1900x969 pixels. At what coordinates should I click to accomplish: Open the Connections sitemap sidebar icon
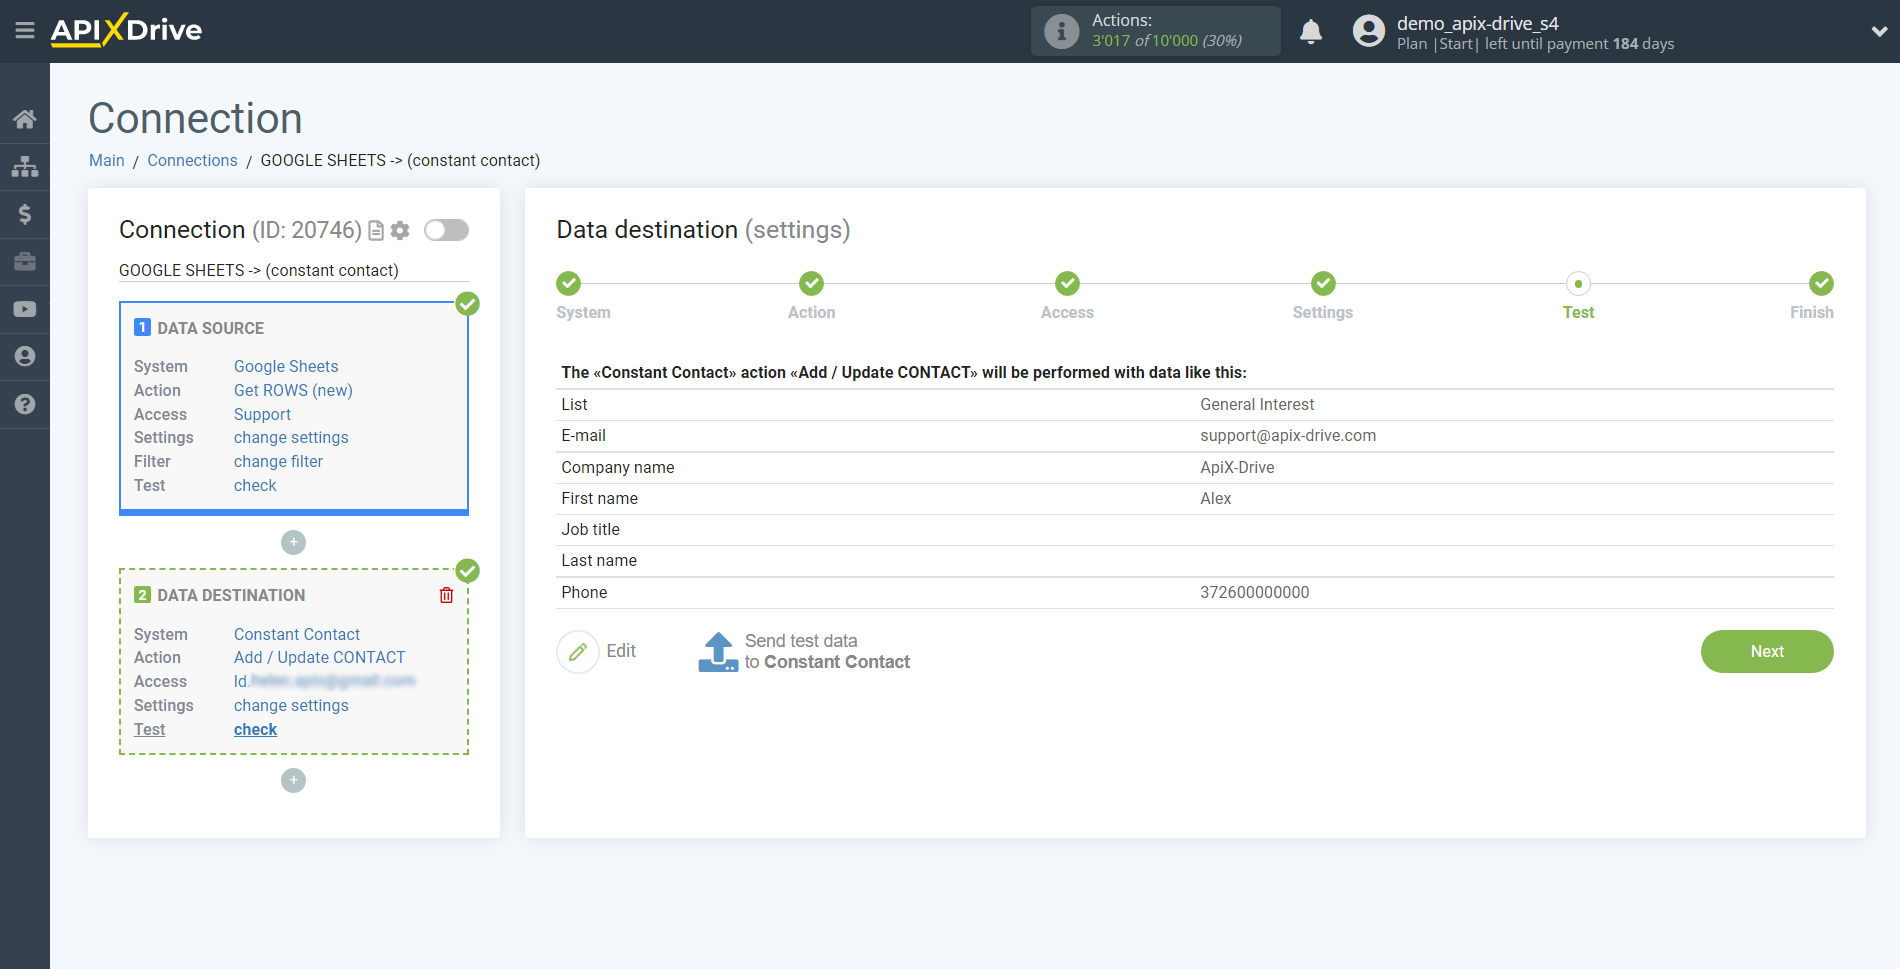(x=25, y=166)
